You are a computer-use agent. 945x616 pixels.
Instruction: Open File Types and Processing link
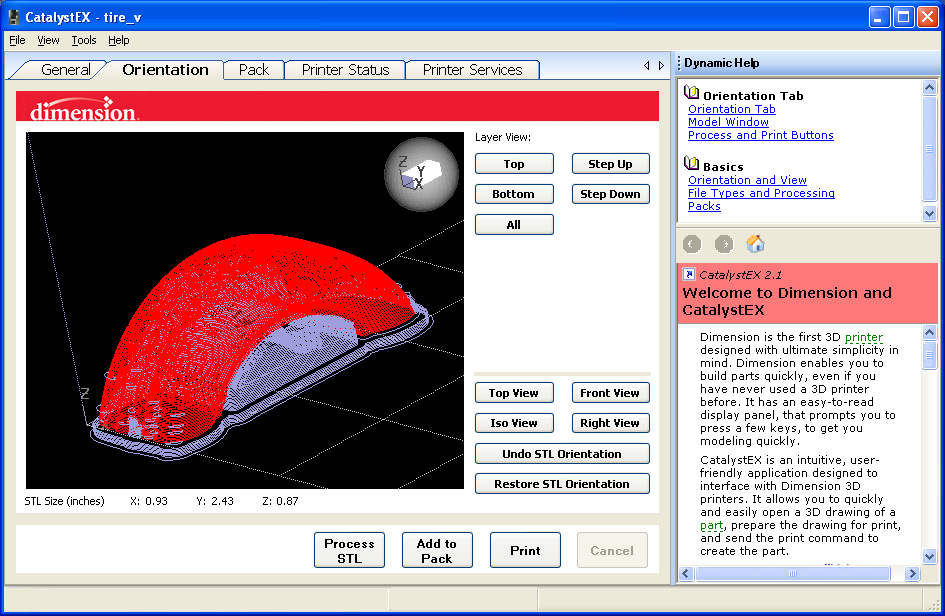pyautogui.click(x=761, y=193)
